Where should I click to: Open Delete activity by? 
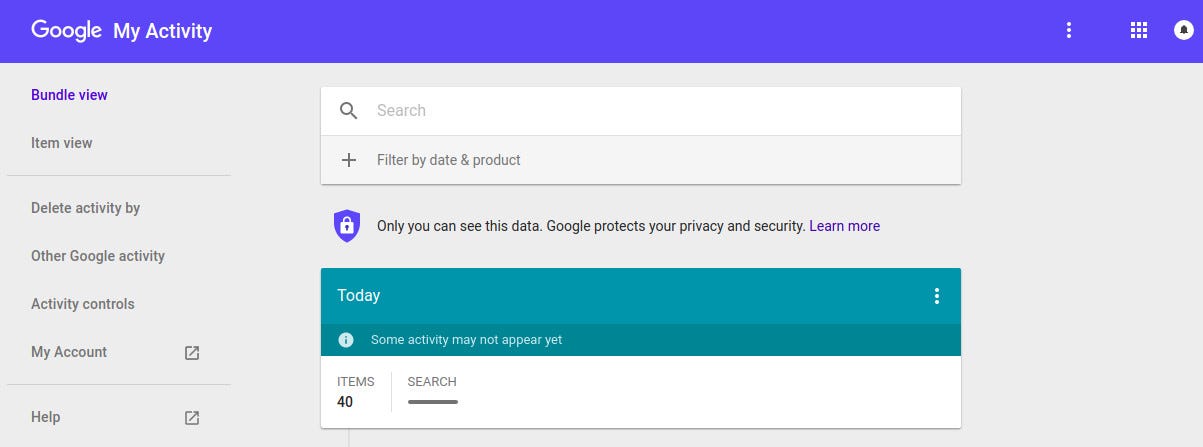coord(85,208)
